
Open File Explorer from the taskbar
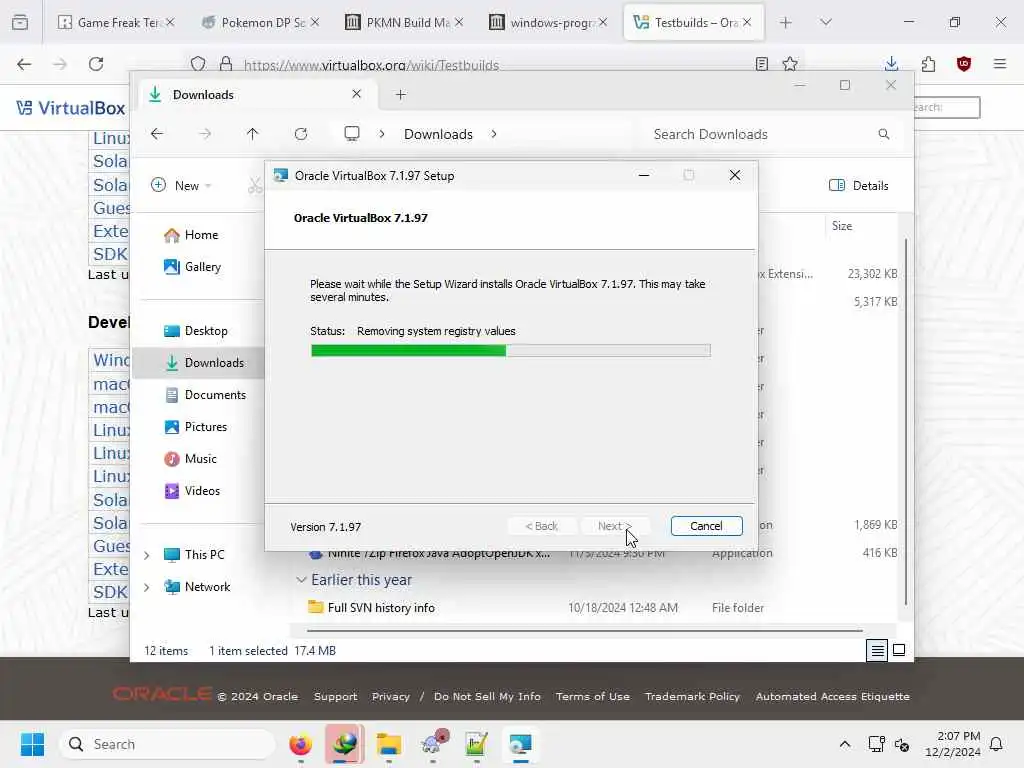[389, 744]
